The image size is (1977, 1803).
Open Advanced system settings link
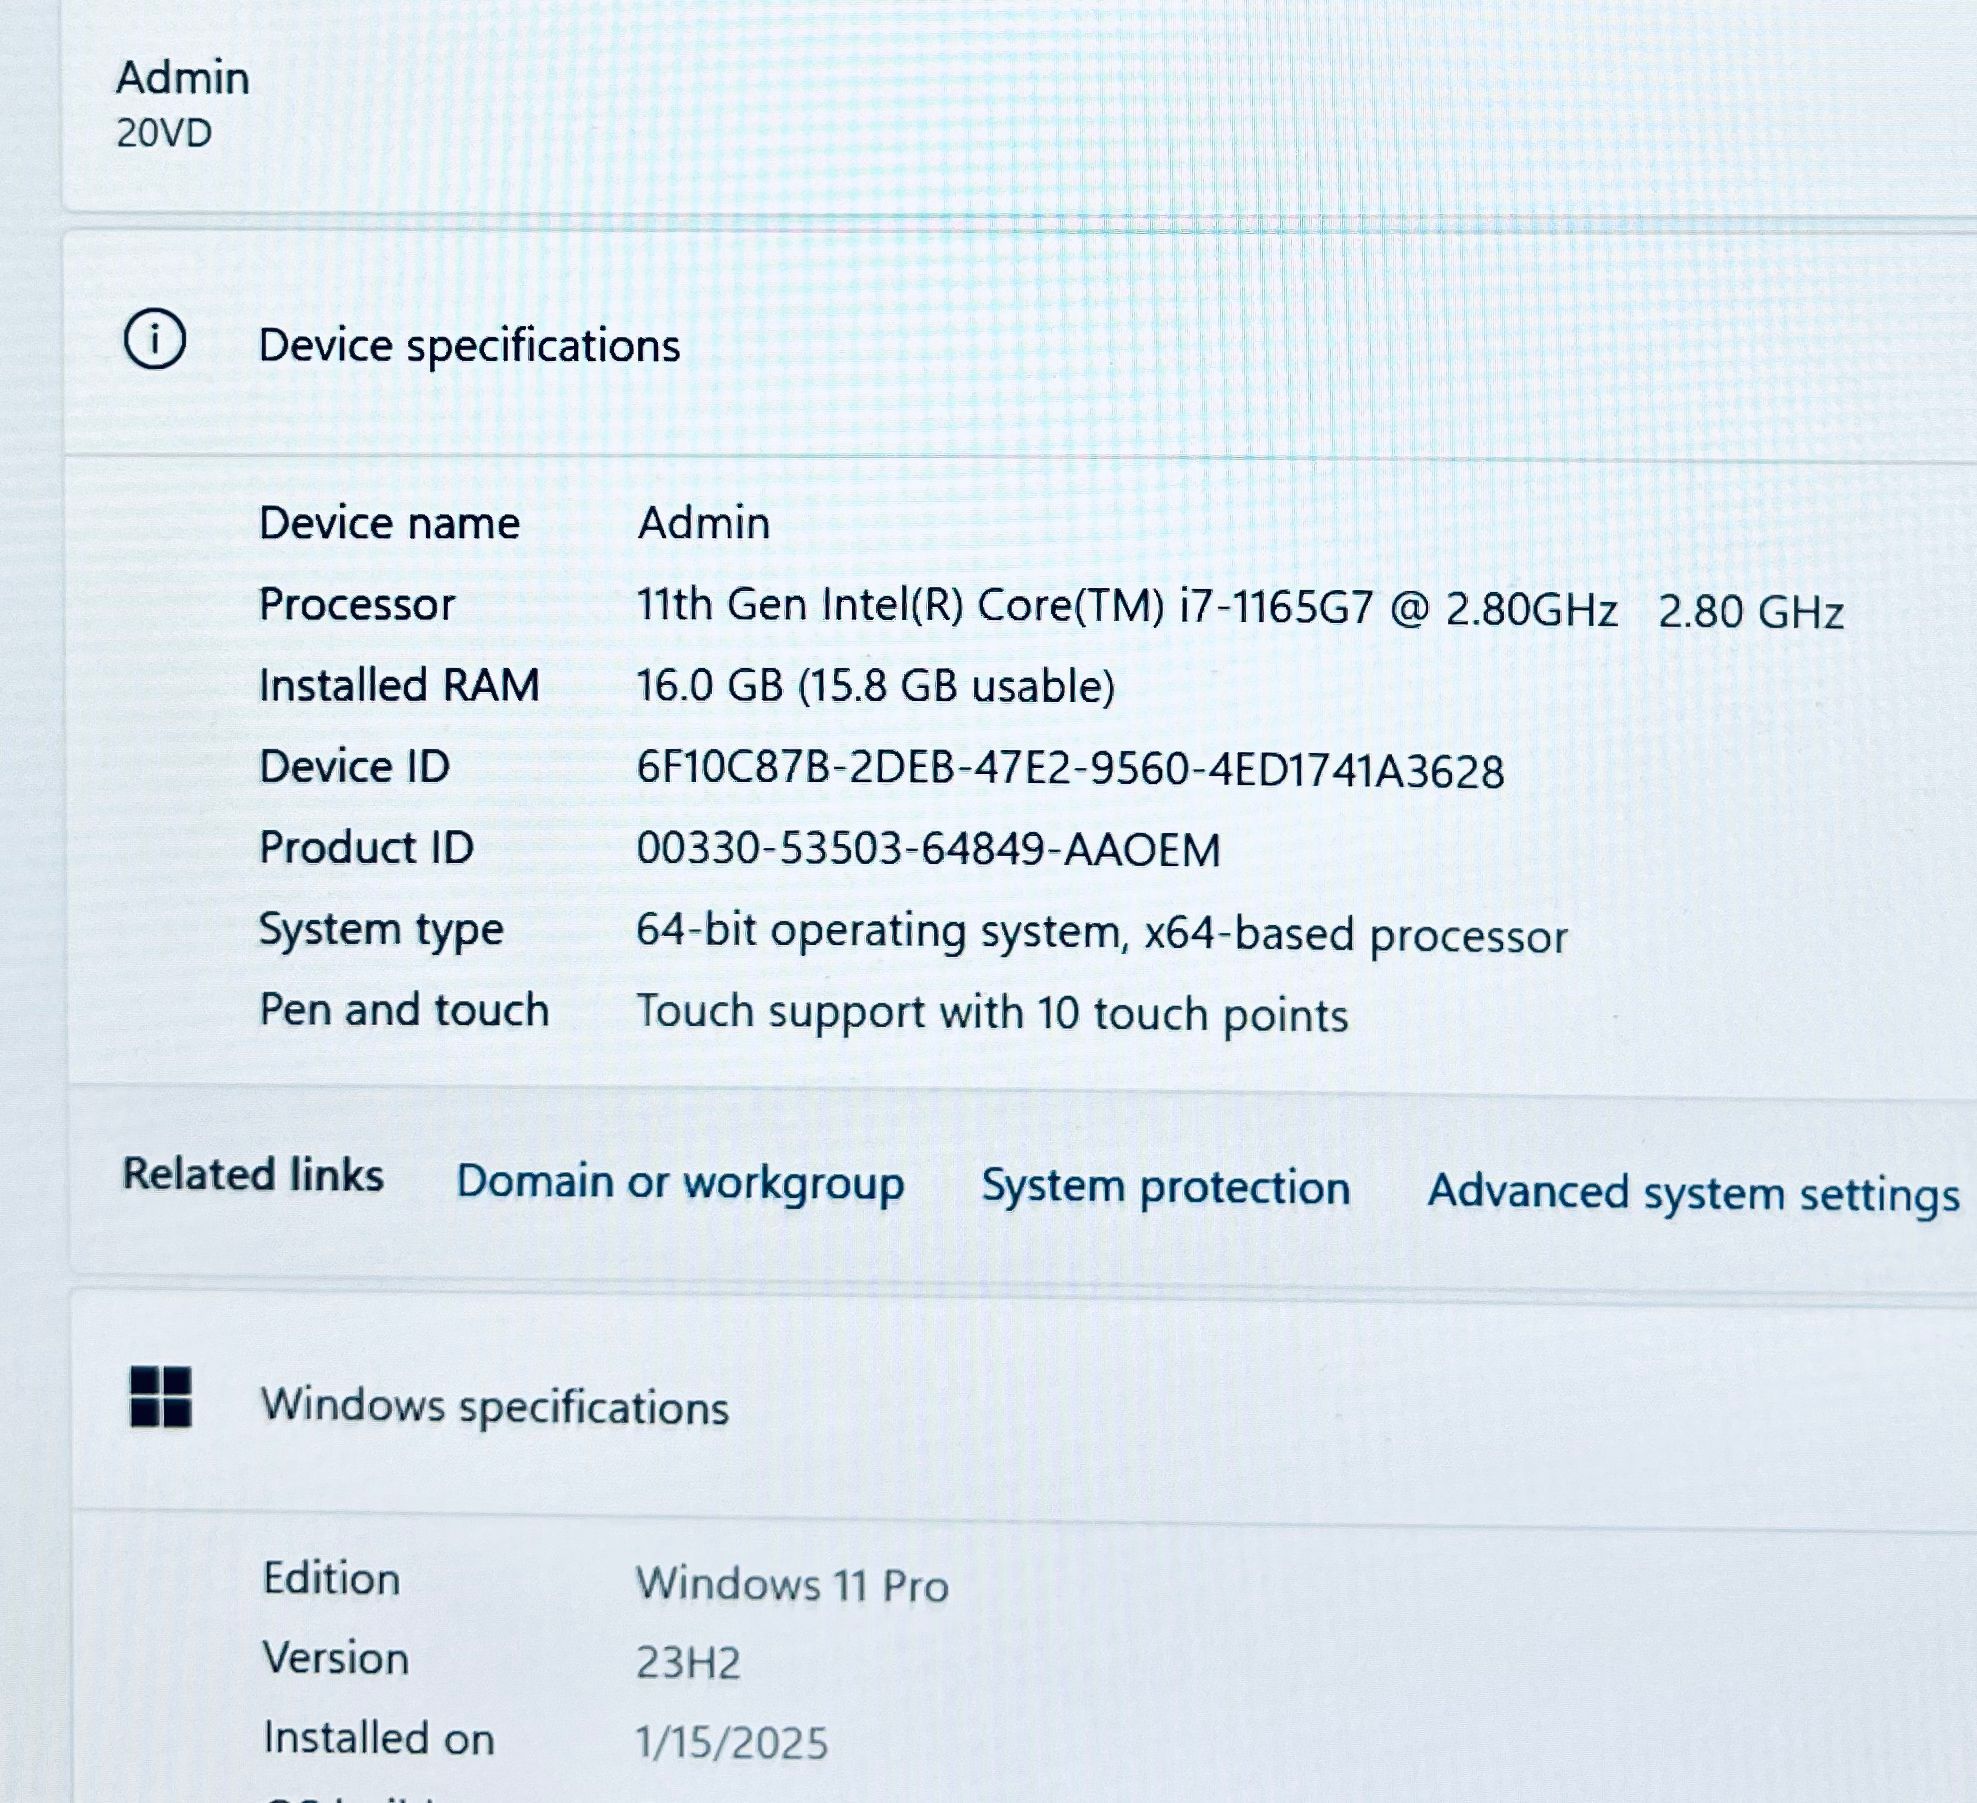(x=1693, y=1194)
